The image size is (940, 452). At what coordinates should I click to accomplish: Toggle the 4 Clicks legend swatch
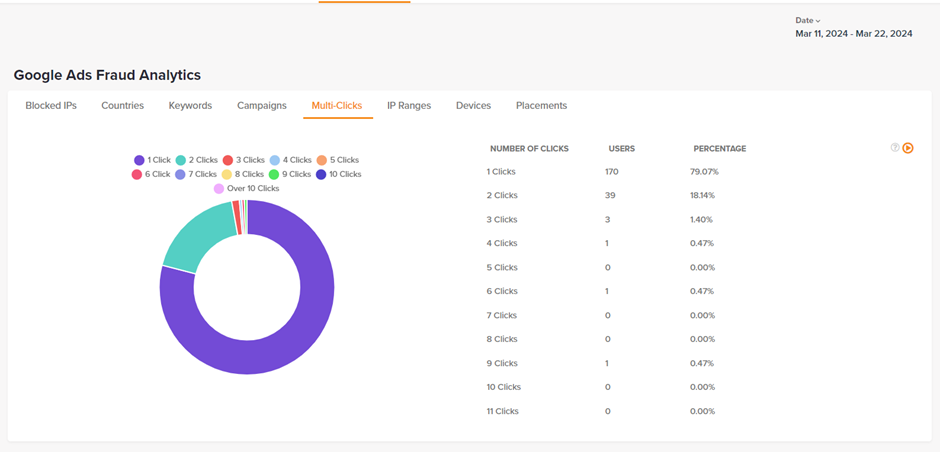275,160
